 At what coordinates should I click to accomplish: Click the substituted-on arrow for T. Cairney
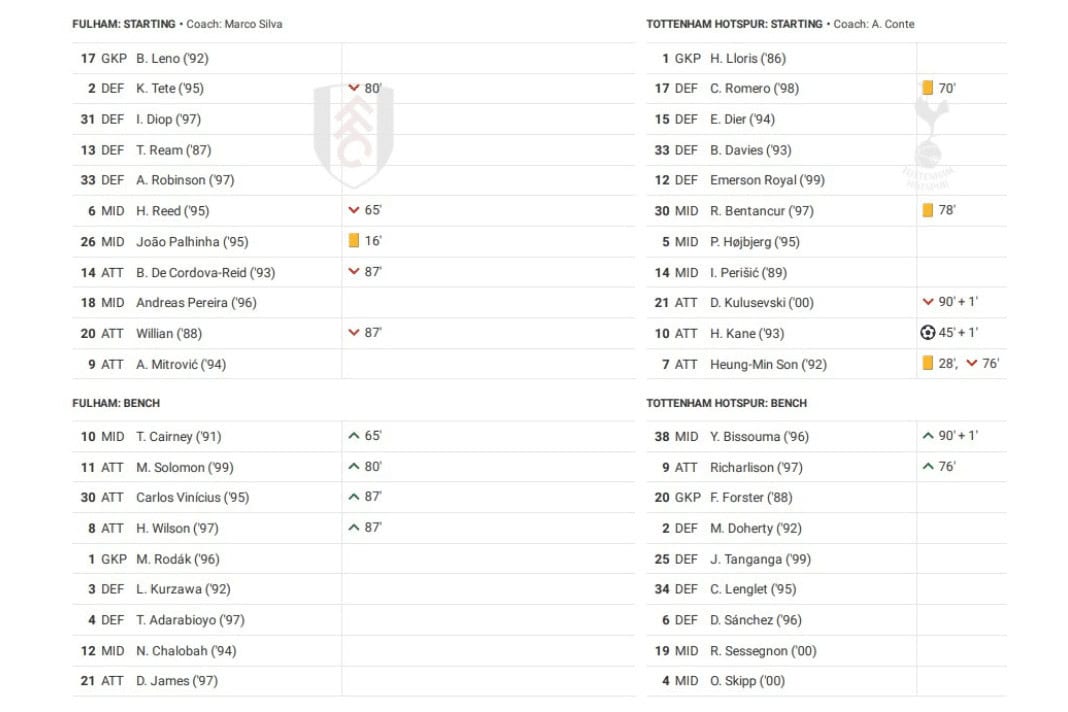pos(353,436)
